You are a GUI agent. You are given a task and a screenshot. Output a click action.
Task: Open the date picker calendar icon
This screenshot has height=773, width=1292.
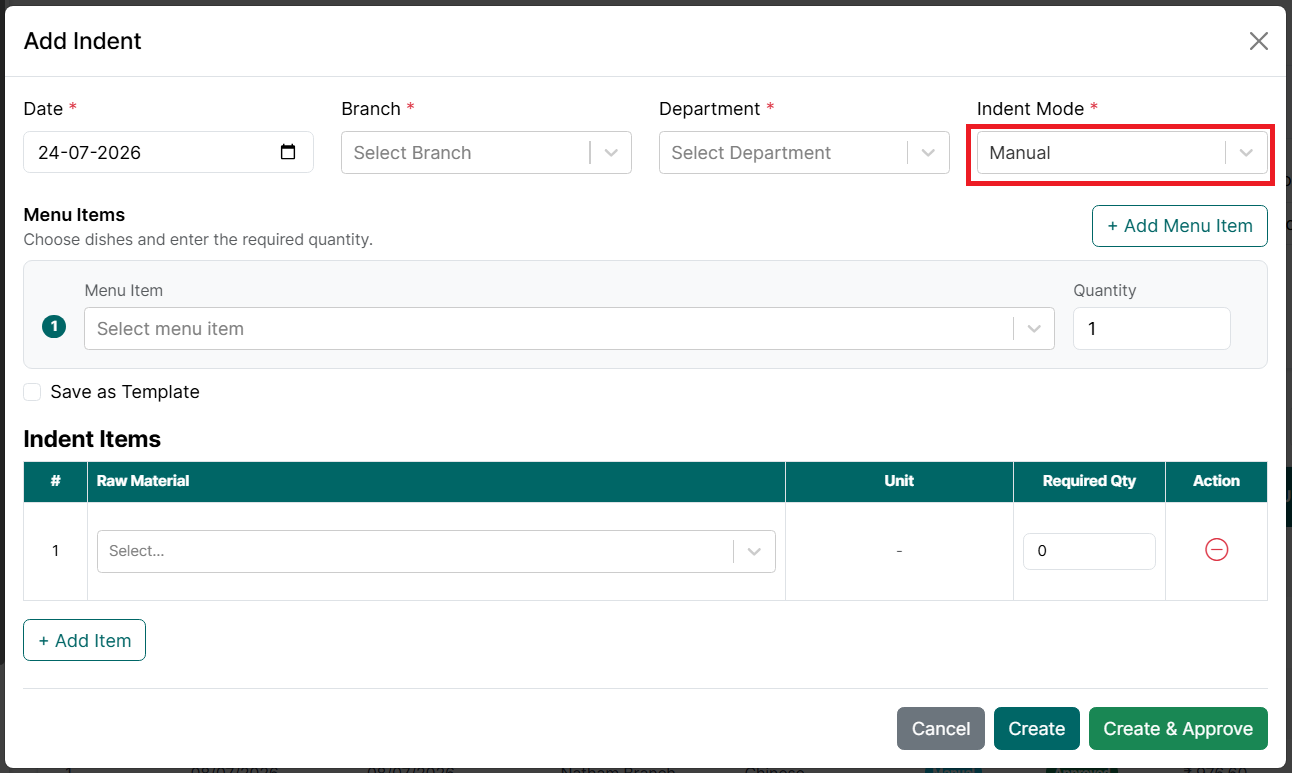click(x=288, y=153)
